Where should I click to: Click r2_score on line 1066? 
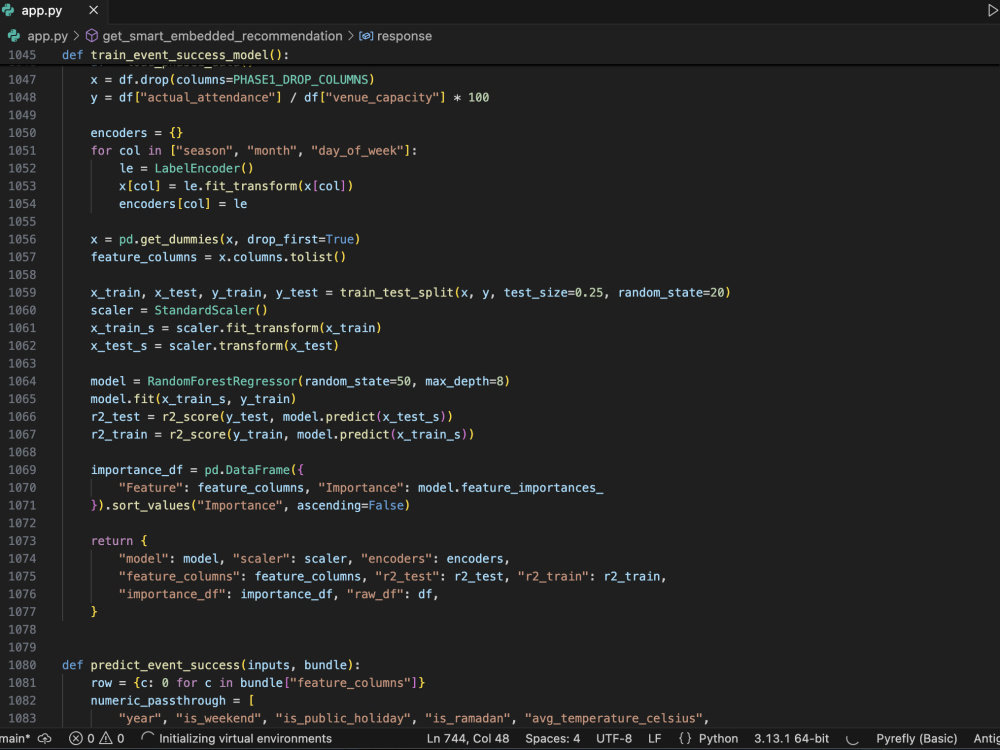click(x=190, y=417)
